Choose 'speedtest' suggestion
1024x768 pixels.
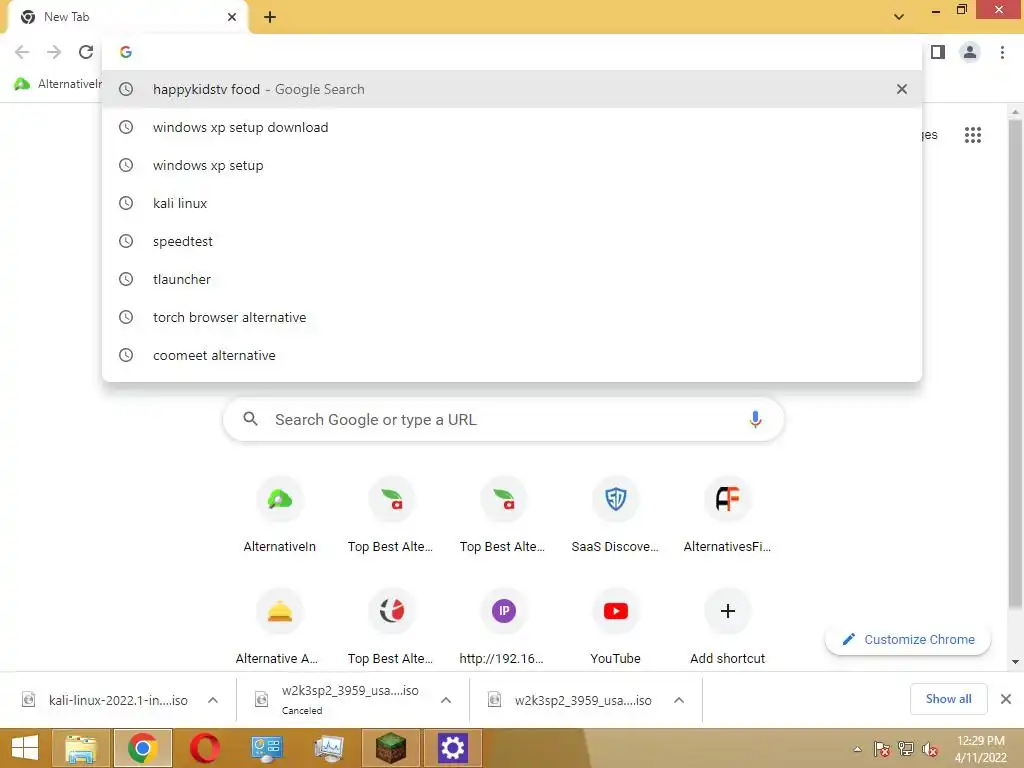tap(512, 241)
